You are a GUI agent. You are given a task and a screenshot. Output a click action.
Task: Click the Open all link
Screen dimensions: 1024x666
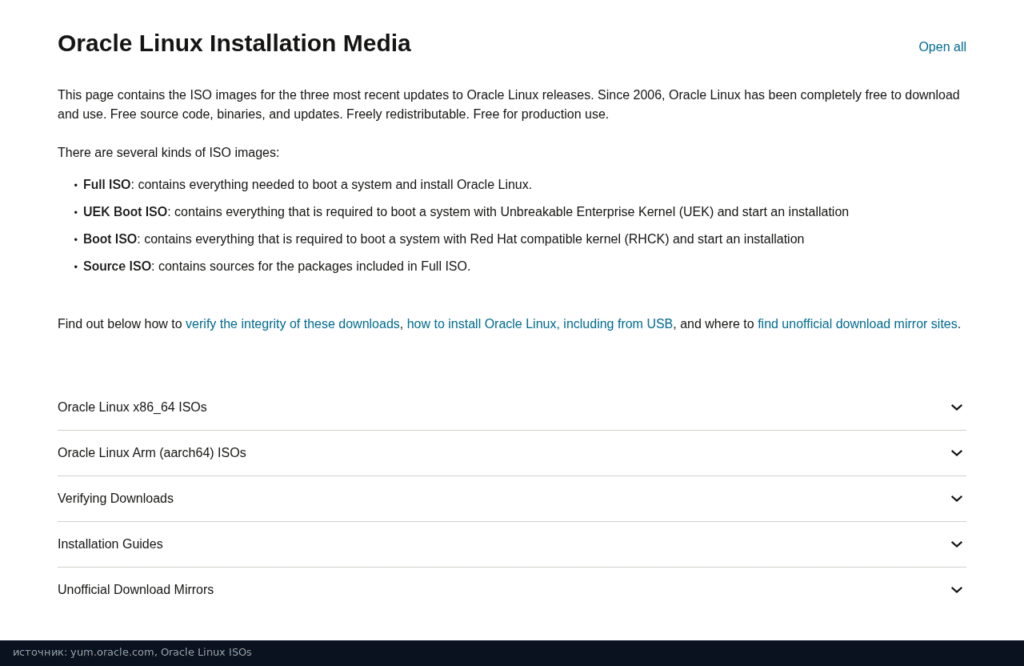point(942,47)
